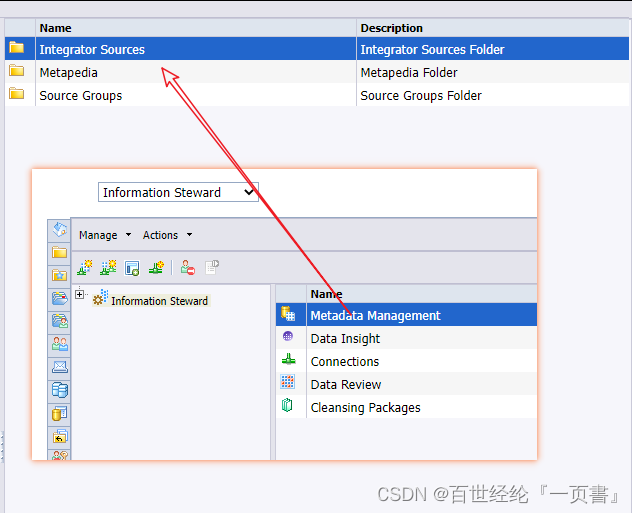Select the Connections row
Viewport: 632px width, 513px height.
click(x=406, y=361)
